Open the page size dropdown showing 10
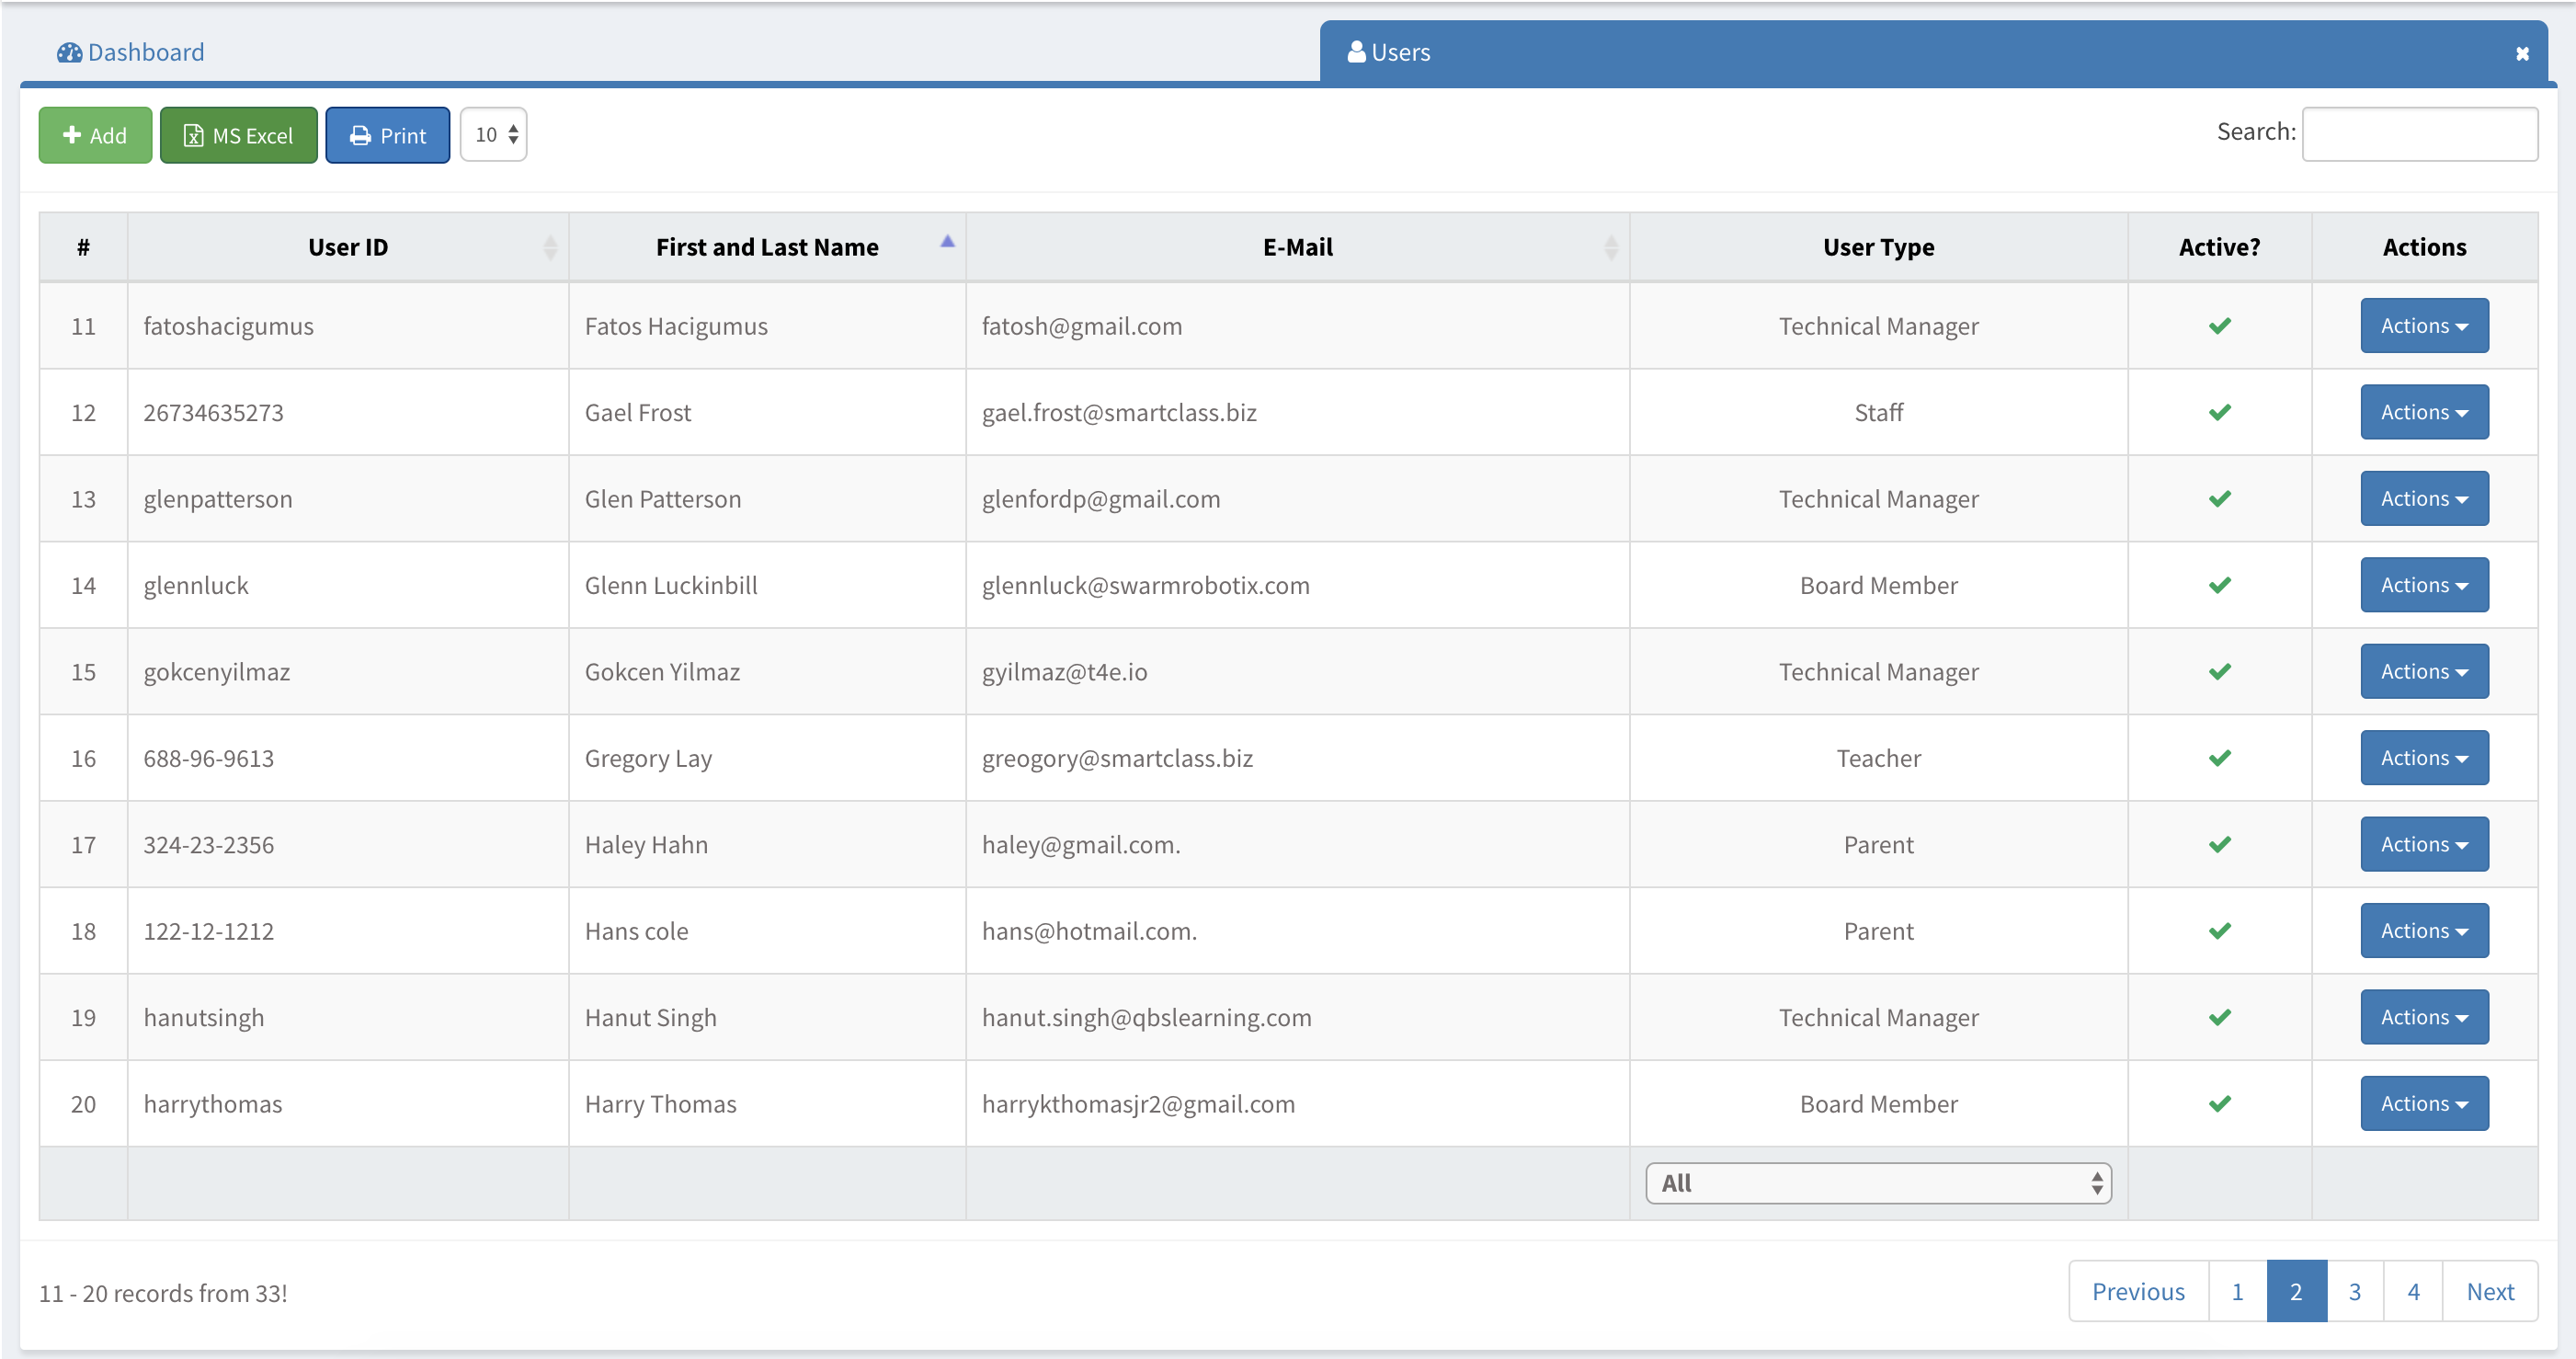The width and height of the screenshot is (2576, 1359). click(494, 134)
